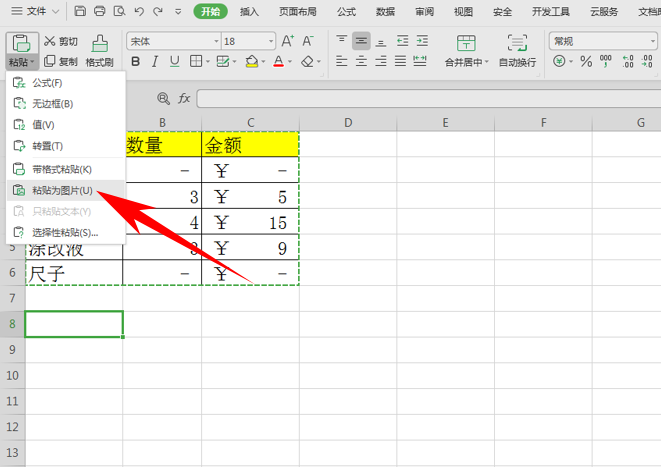
Task: Click increase indent icon
Action: coord(422,41)
